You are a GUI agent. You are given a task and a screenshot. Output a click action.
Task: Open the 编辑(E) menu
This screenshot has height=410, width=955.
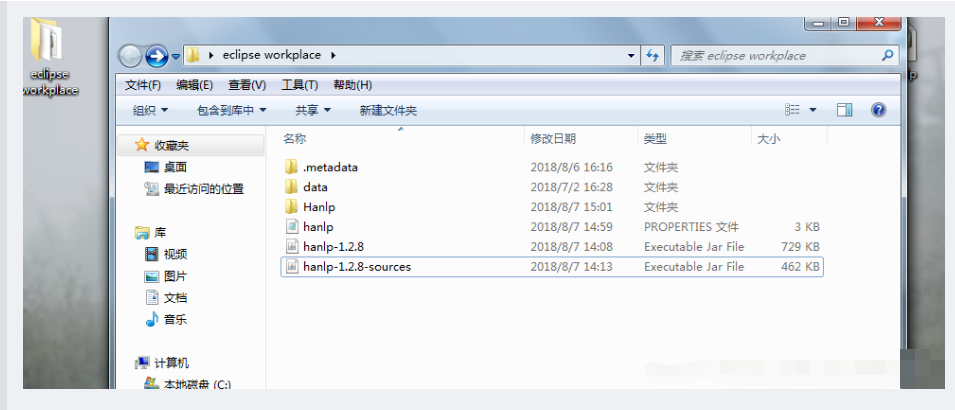pyautogui.click(x=194, y=85)
